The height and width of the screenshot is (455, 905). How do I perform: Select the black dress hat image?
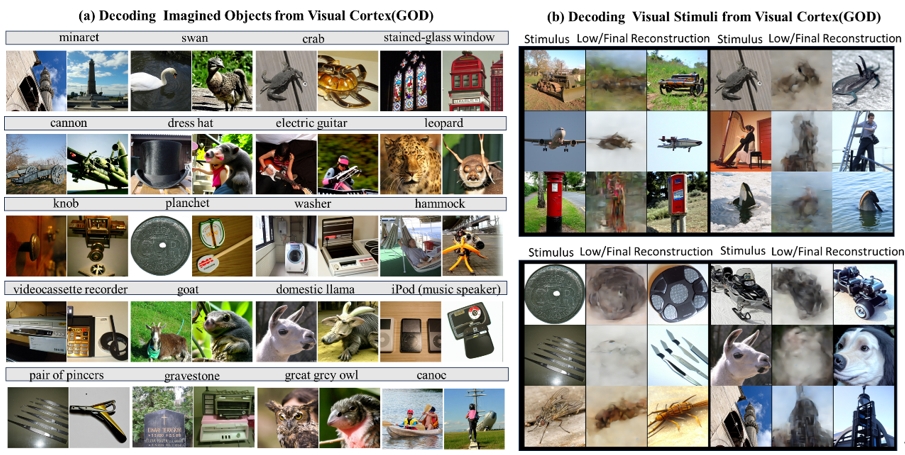(x=159, y=163)
